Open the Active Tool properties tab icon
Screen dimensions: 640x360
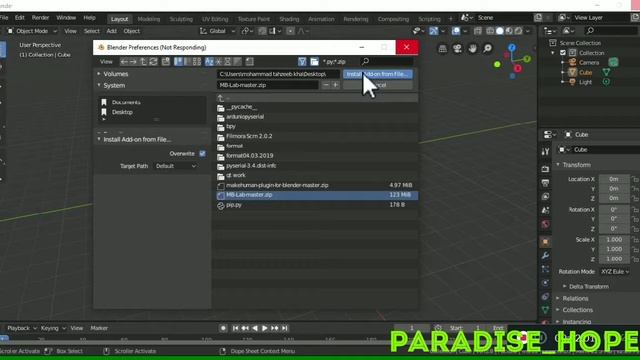[x=545, y=151]
